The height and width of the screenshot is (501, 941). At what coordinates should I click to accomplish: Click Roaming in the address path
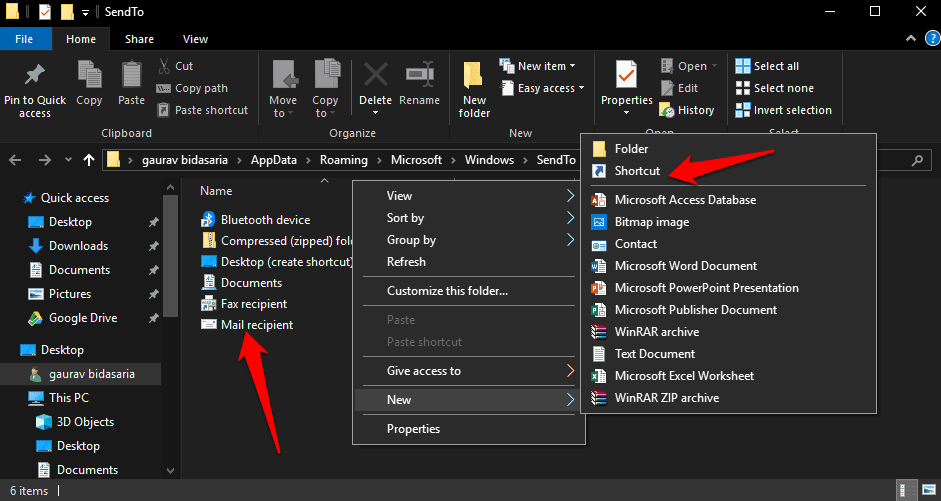point(343,160)
